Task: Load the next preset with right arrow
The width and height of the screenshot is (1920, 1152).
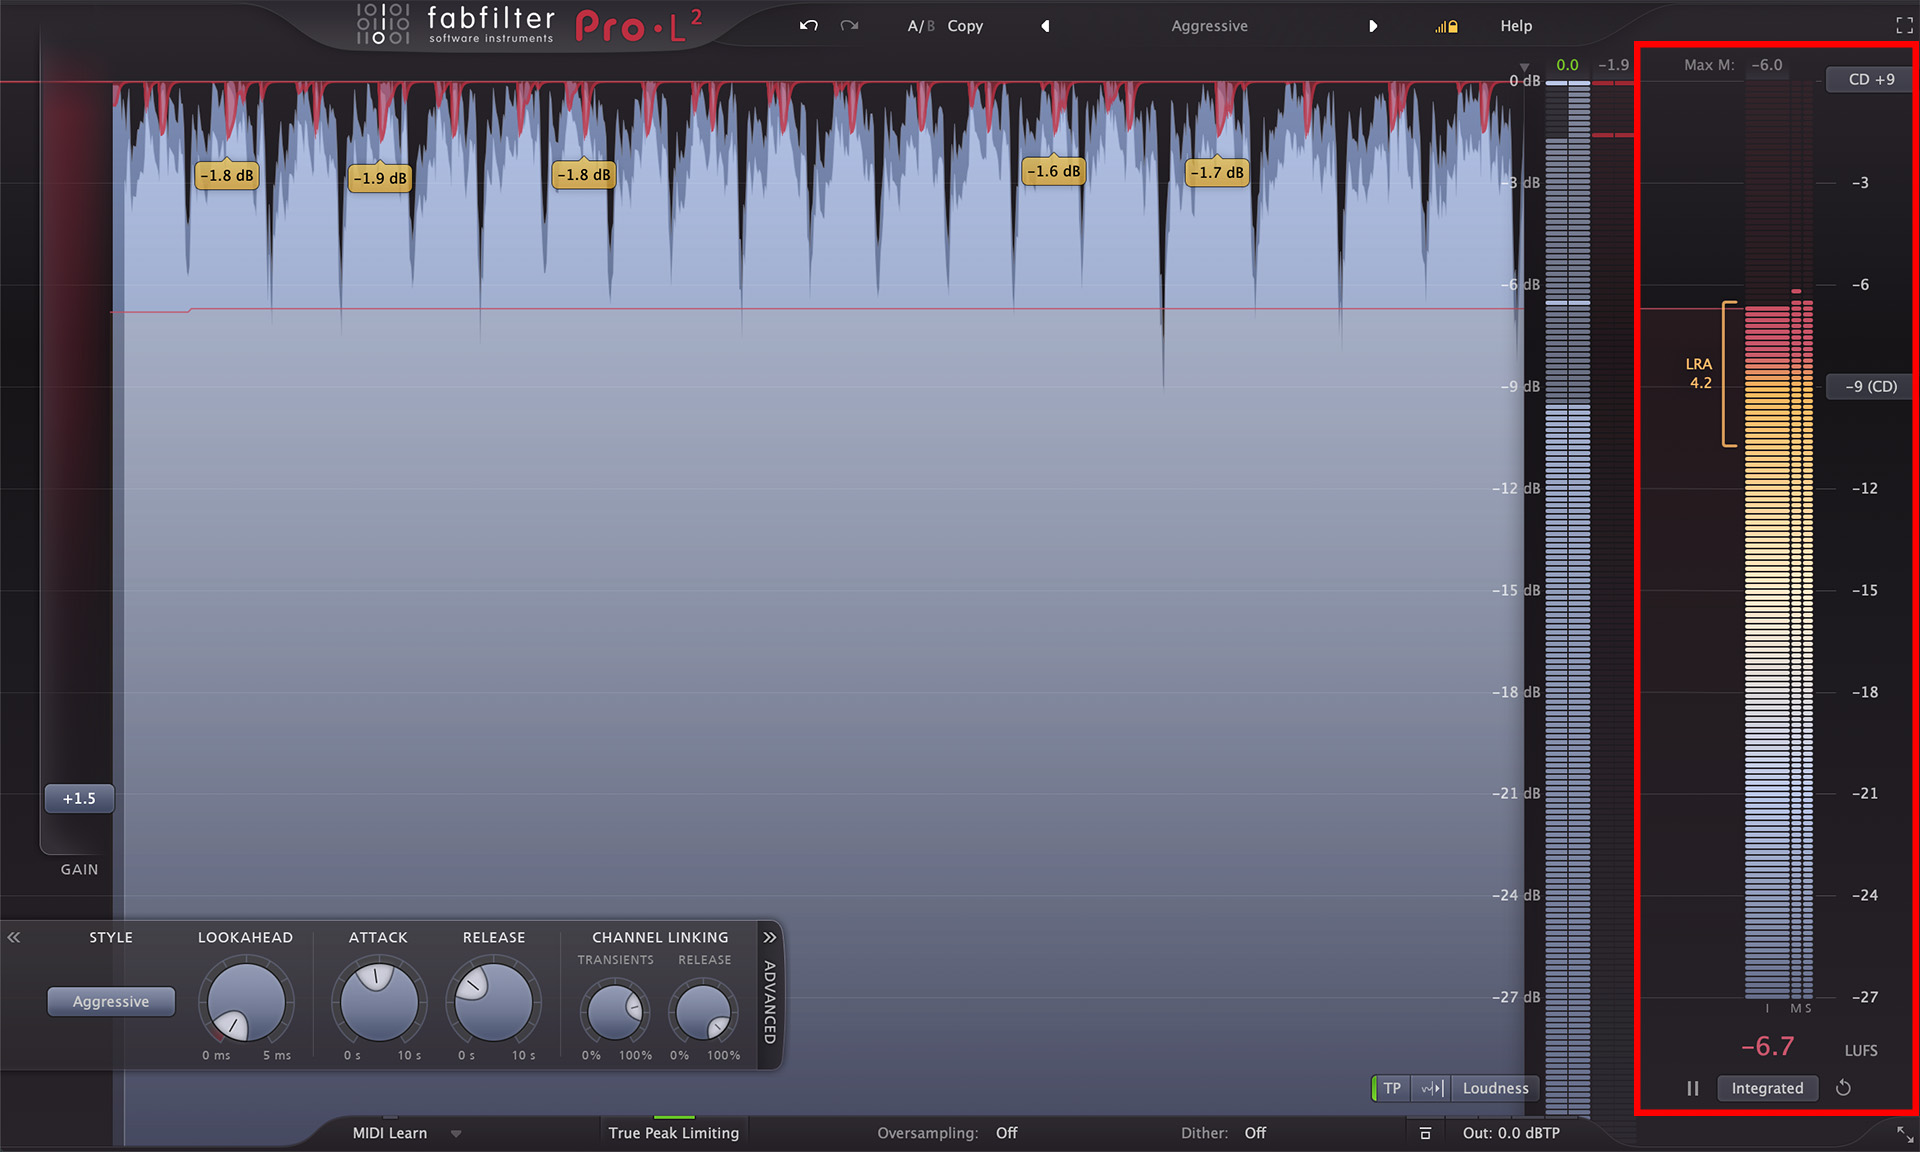Action: point(1373,26)
